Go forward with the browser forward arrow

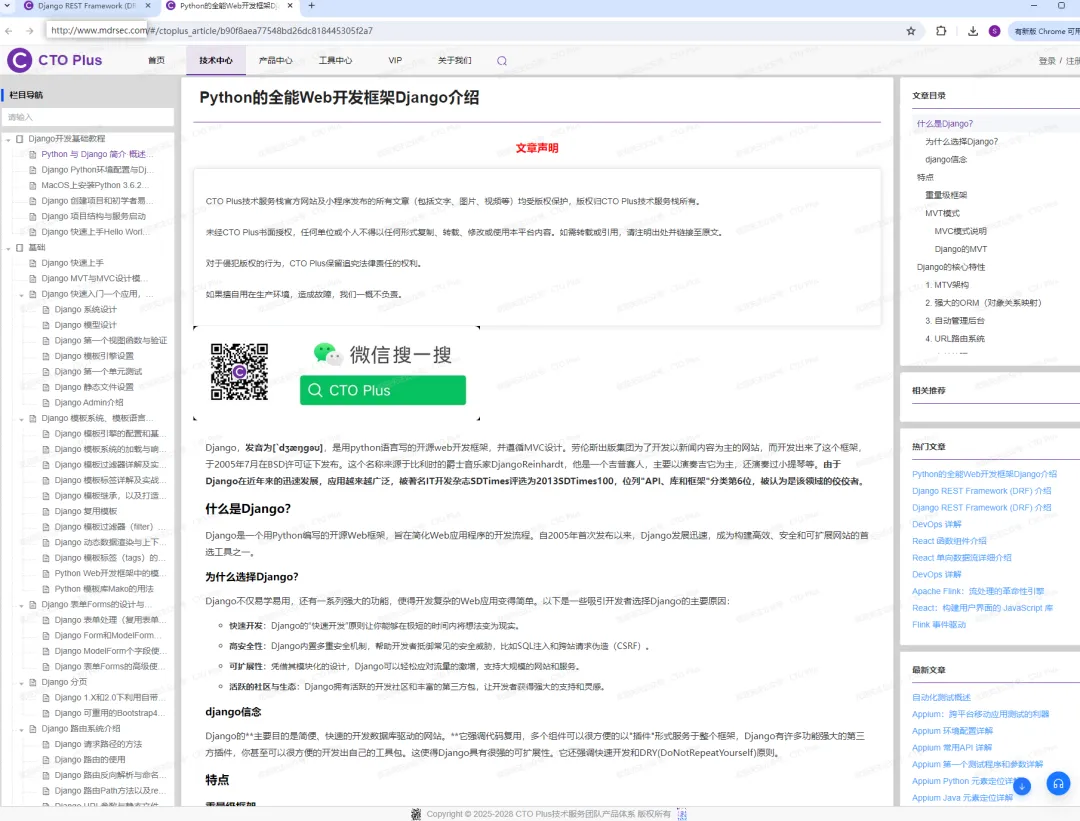point(29,31)
